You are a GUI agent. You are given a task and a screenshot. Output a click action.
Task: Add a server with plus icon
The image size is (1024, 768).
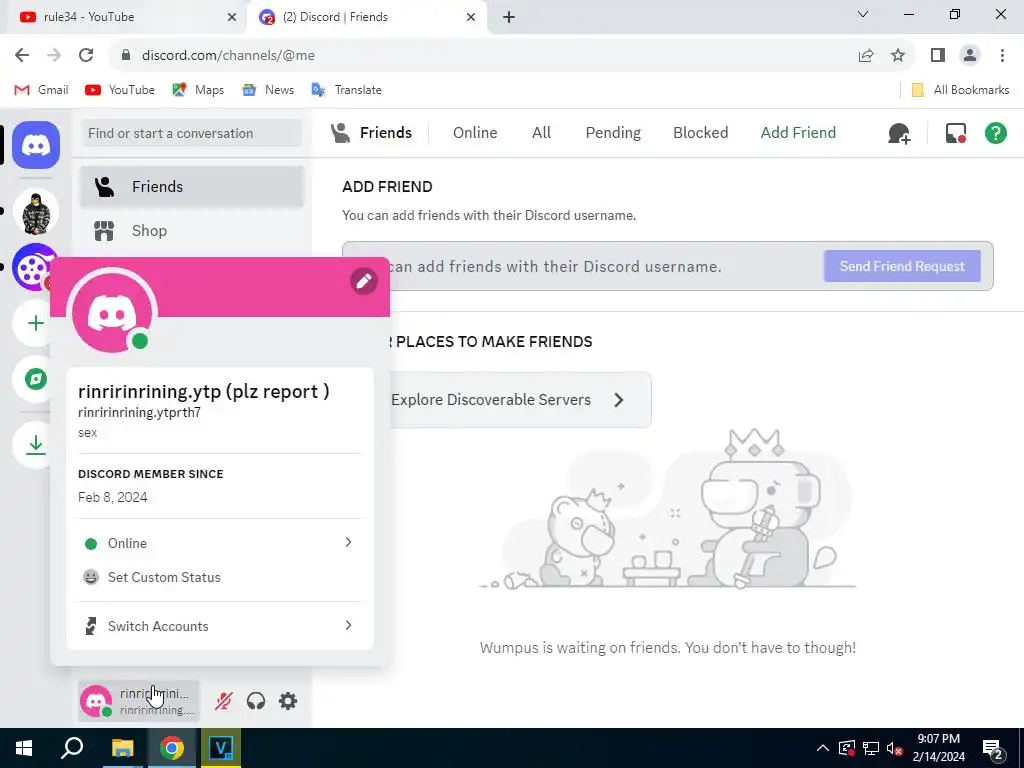(x=36, y=323)
